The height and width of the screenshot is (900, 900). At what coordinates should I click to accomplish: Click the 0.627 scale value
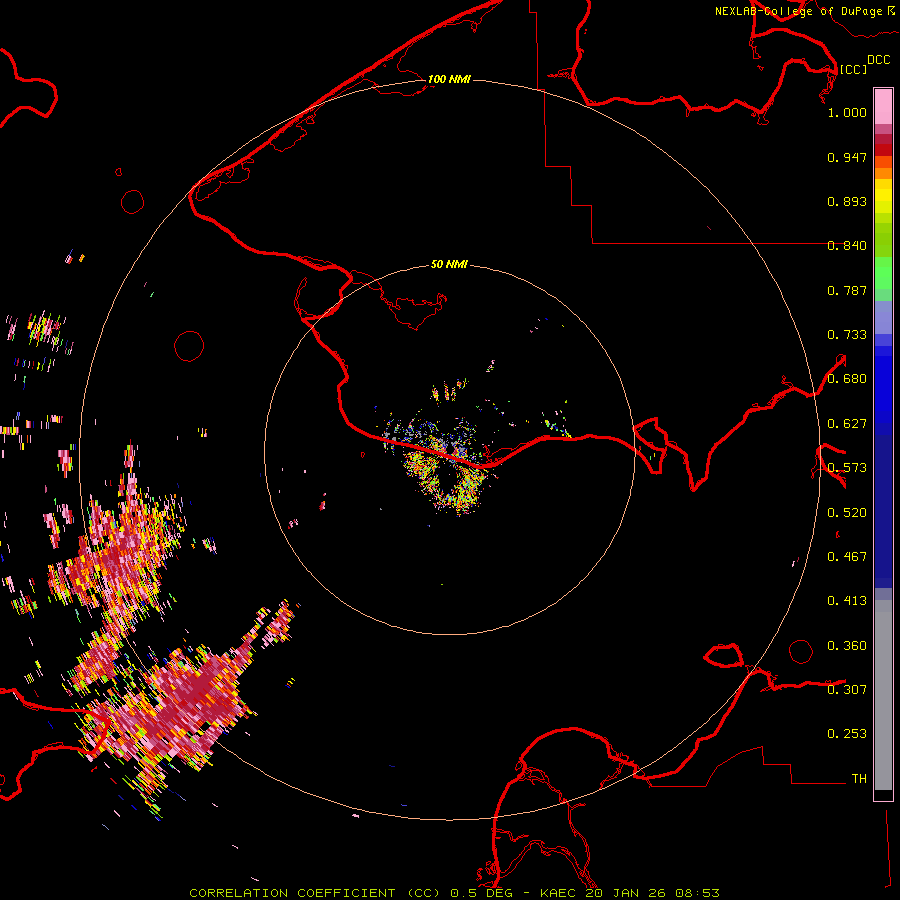847,424
